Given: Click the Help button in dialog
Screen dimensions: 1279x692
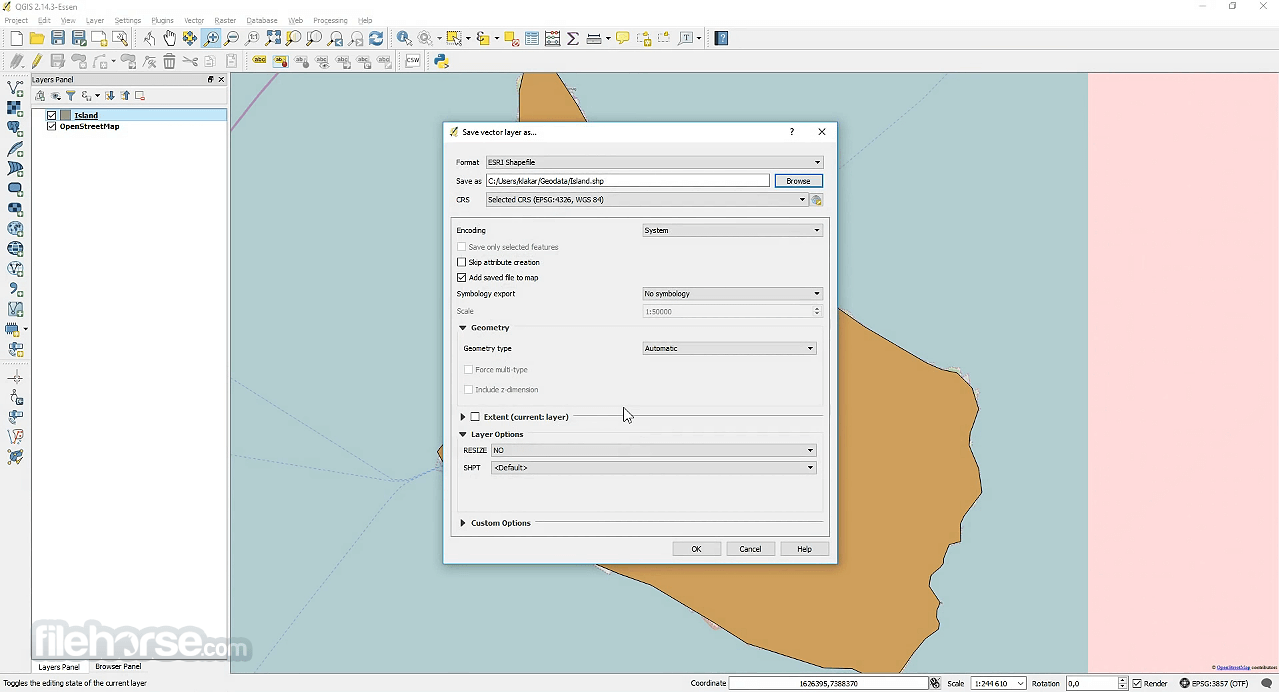Looking at the screenshot, I should 804,549.
